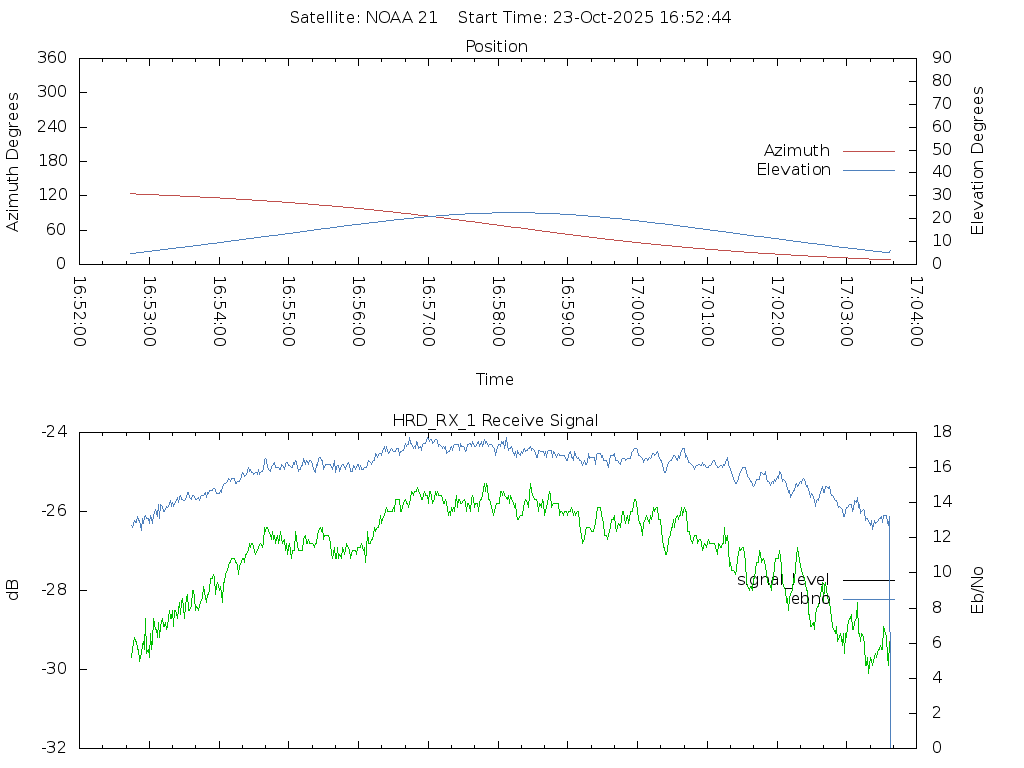This screenshot has height=768, width=1024.
Task: Click the dB left axis label
Action: tap(14, 590)
